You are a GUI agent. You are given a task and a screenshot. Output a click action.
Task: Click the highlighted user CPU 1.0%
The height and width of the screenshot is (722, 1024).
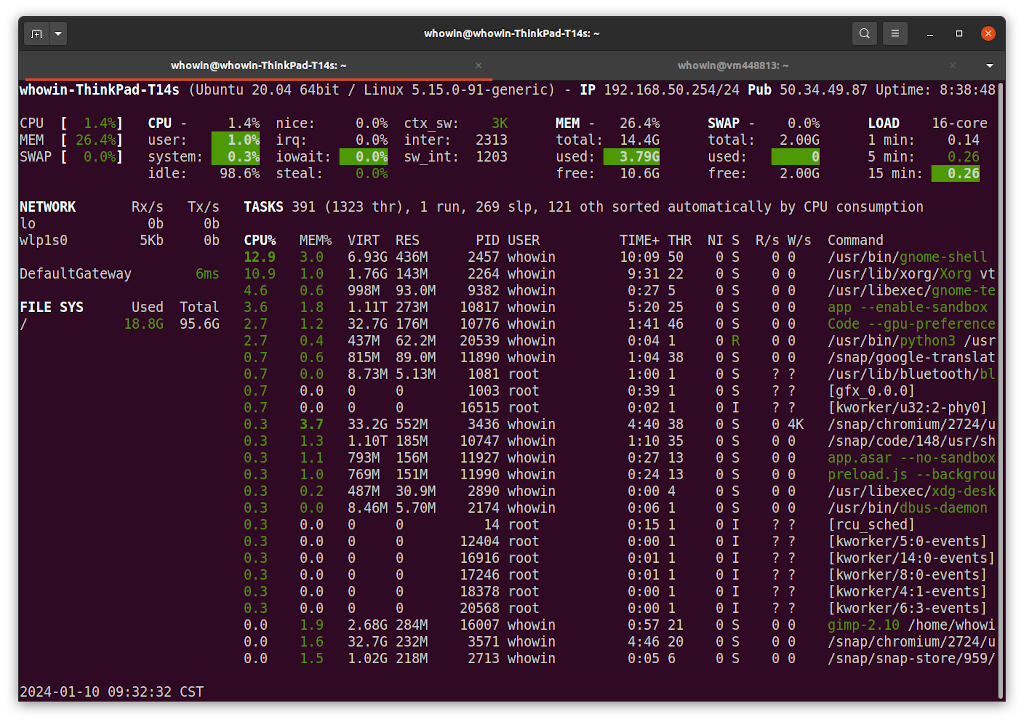[236, 140]
